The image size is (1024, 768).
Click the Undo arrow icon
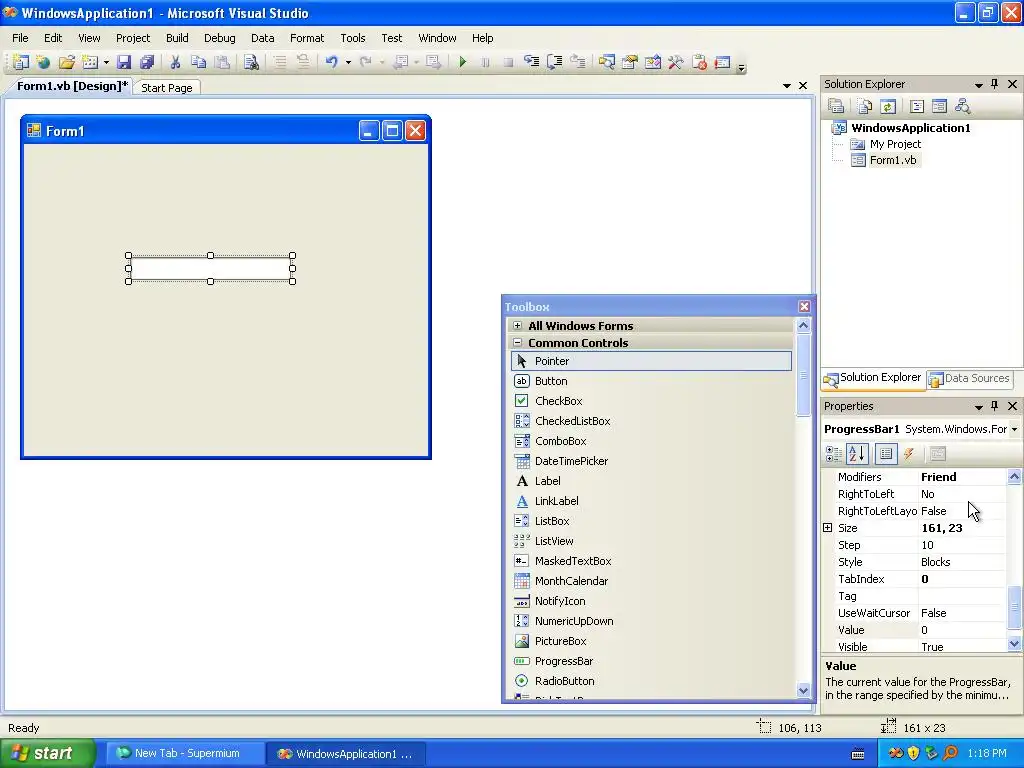tap(332, 62)
